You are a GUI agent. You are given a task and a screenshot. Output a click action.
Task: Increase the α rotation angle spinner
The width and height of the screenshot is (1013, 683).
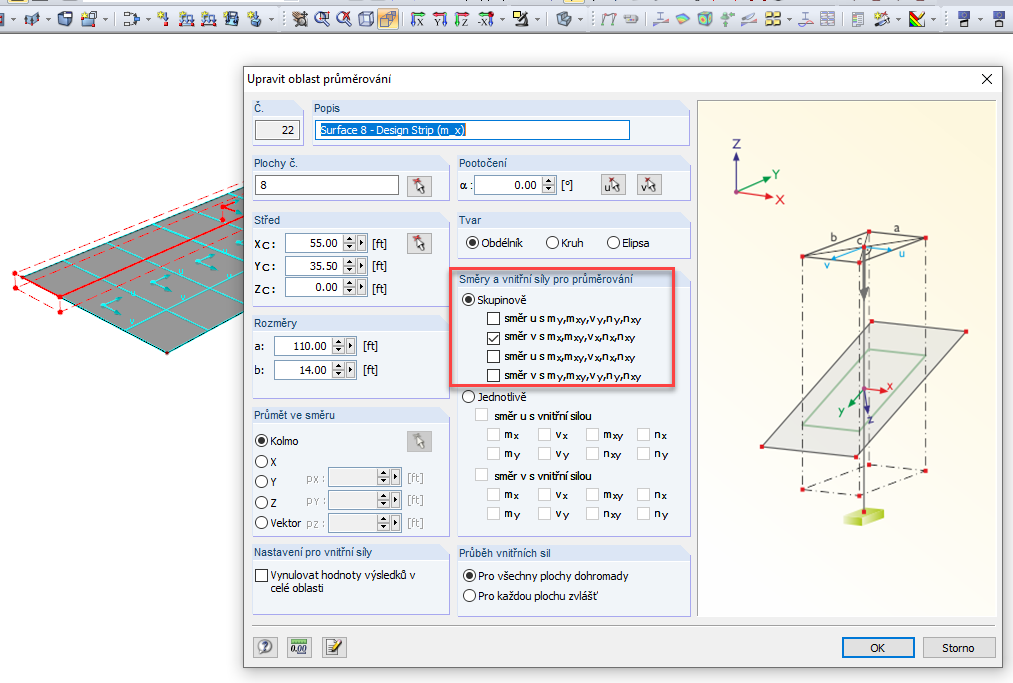[548, 181]
